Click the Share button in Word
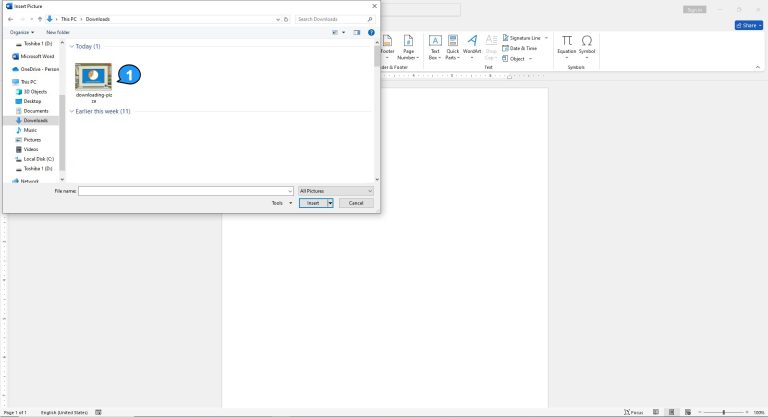Viewport: 768px width, 417px height. coord(748,25)
